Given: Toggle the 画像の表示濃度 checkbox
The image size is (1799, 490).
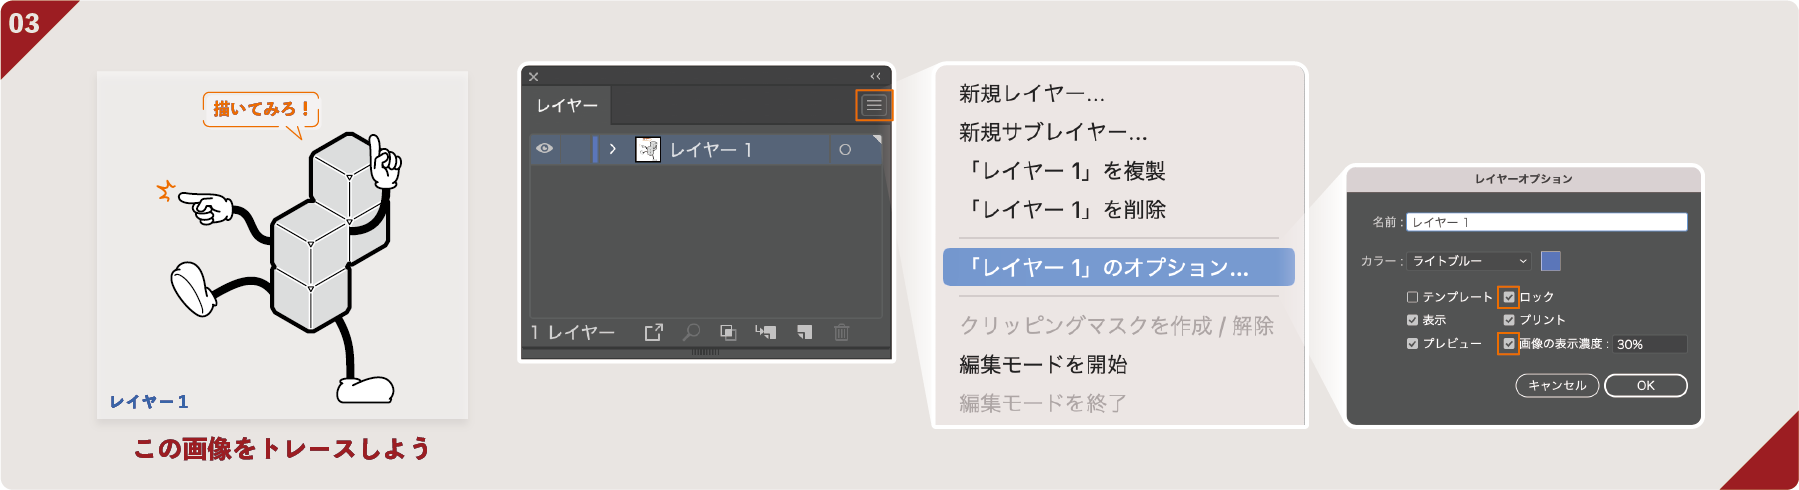Looking at the screenshot, I should click(x=1508, y=344).
